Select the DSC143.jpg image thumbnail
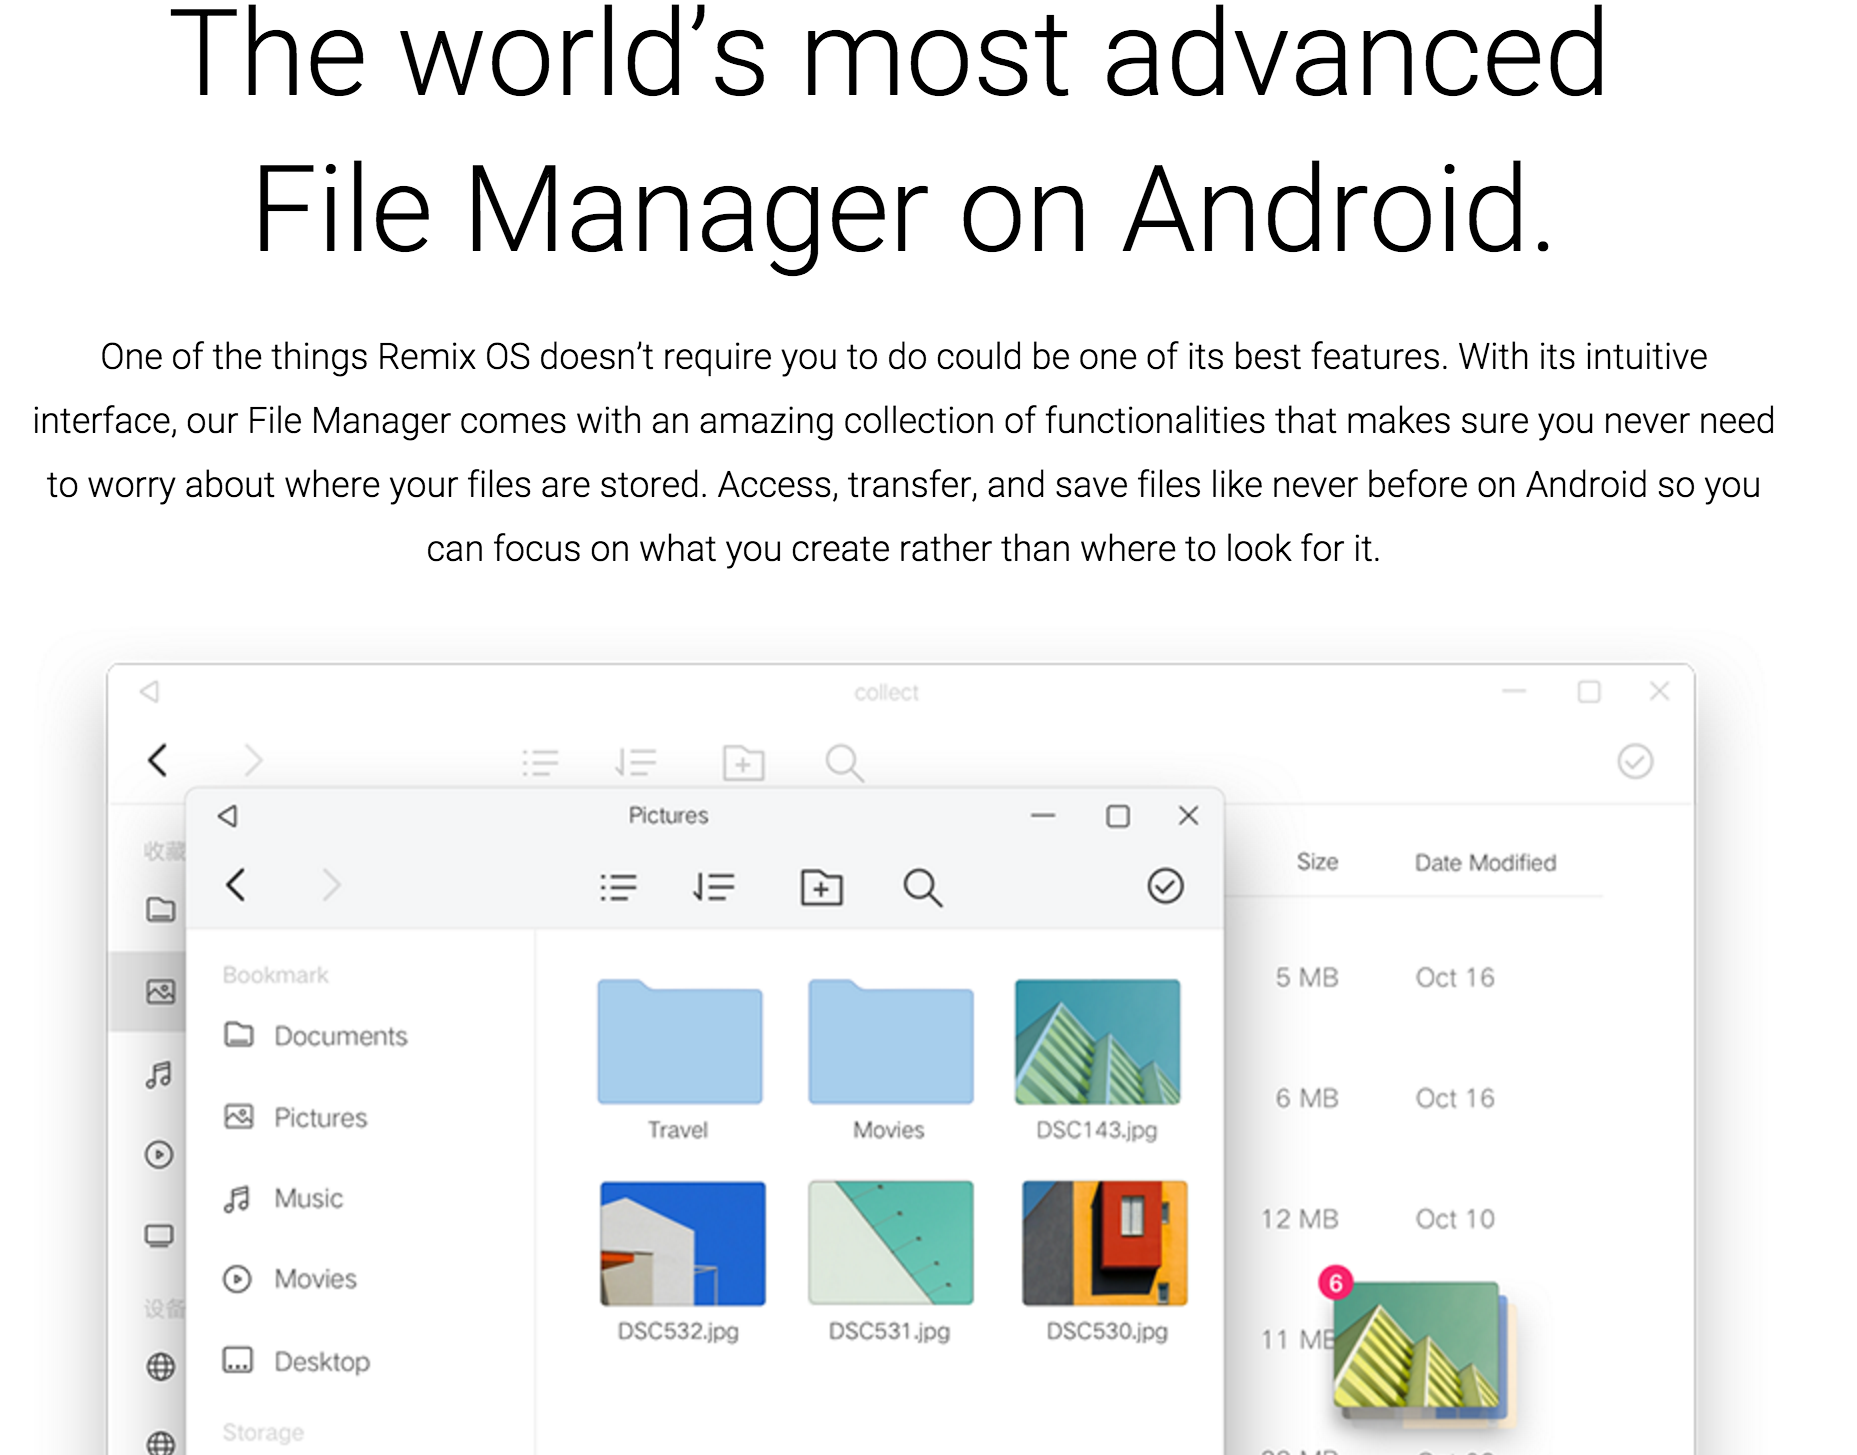Image resolution: width=1857 pixels, height=1455 pixels. 1097,1042
